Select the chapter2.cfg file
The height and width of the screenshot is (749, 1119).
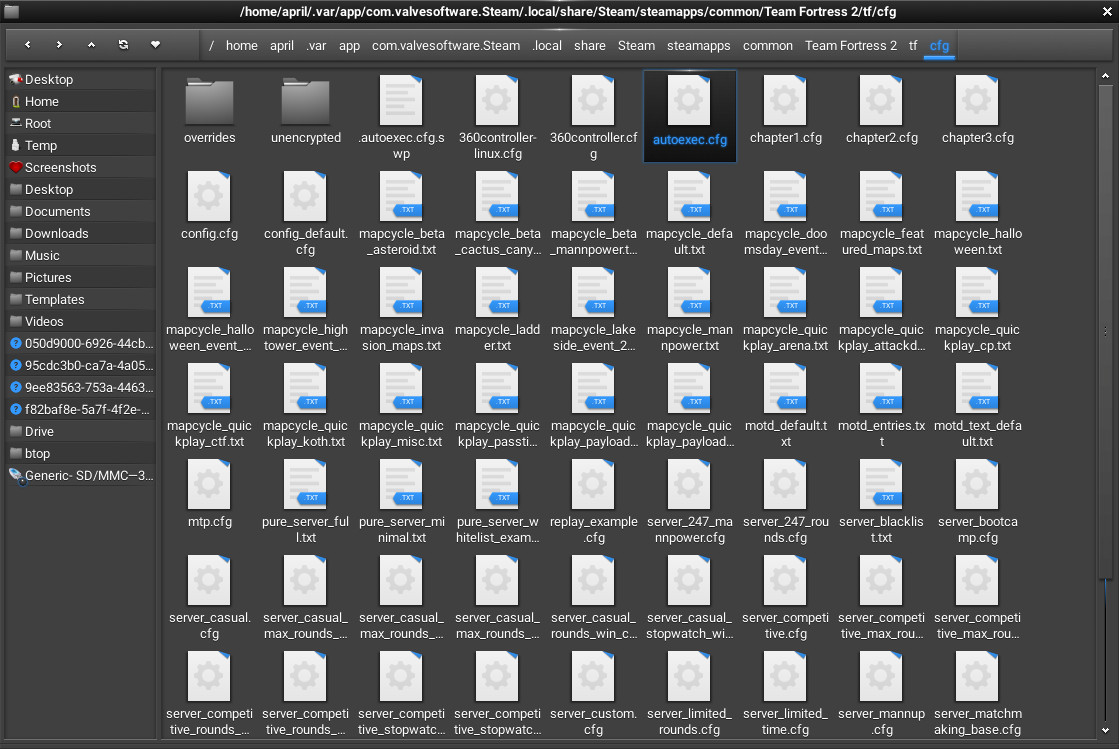[x=881, y=111]
